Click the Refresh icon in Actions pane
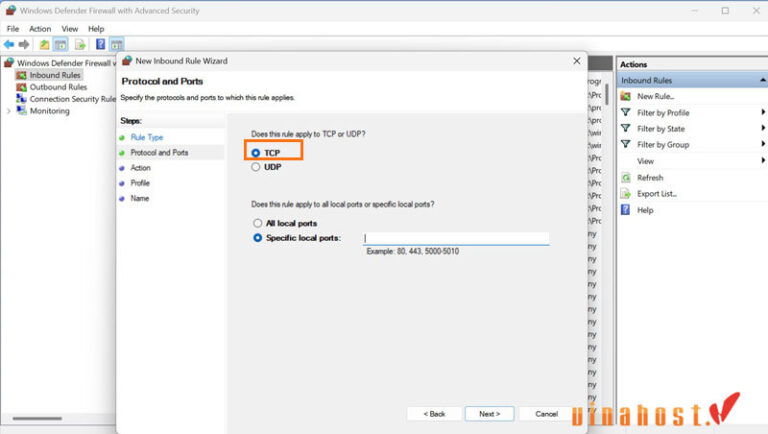The height and width of the screenshot is (434, 768). coord(625,177)
